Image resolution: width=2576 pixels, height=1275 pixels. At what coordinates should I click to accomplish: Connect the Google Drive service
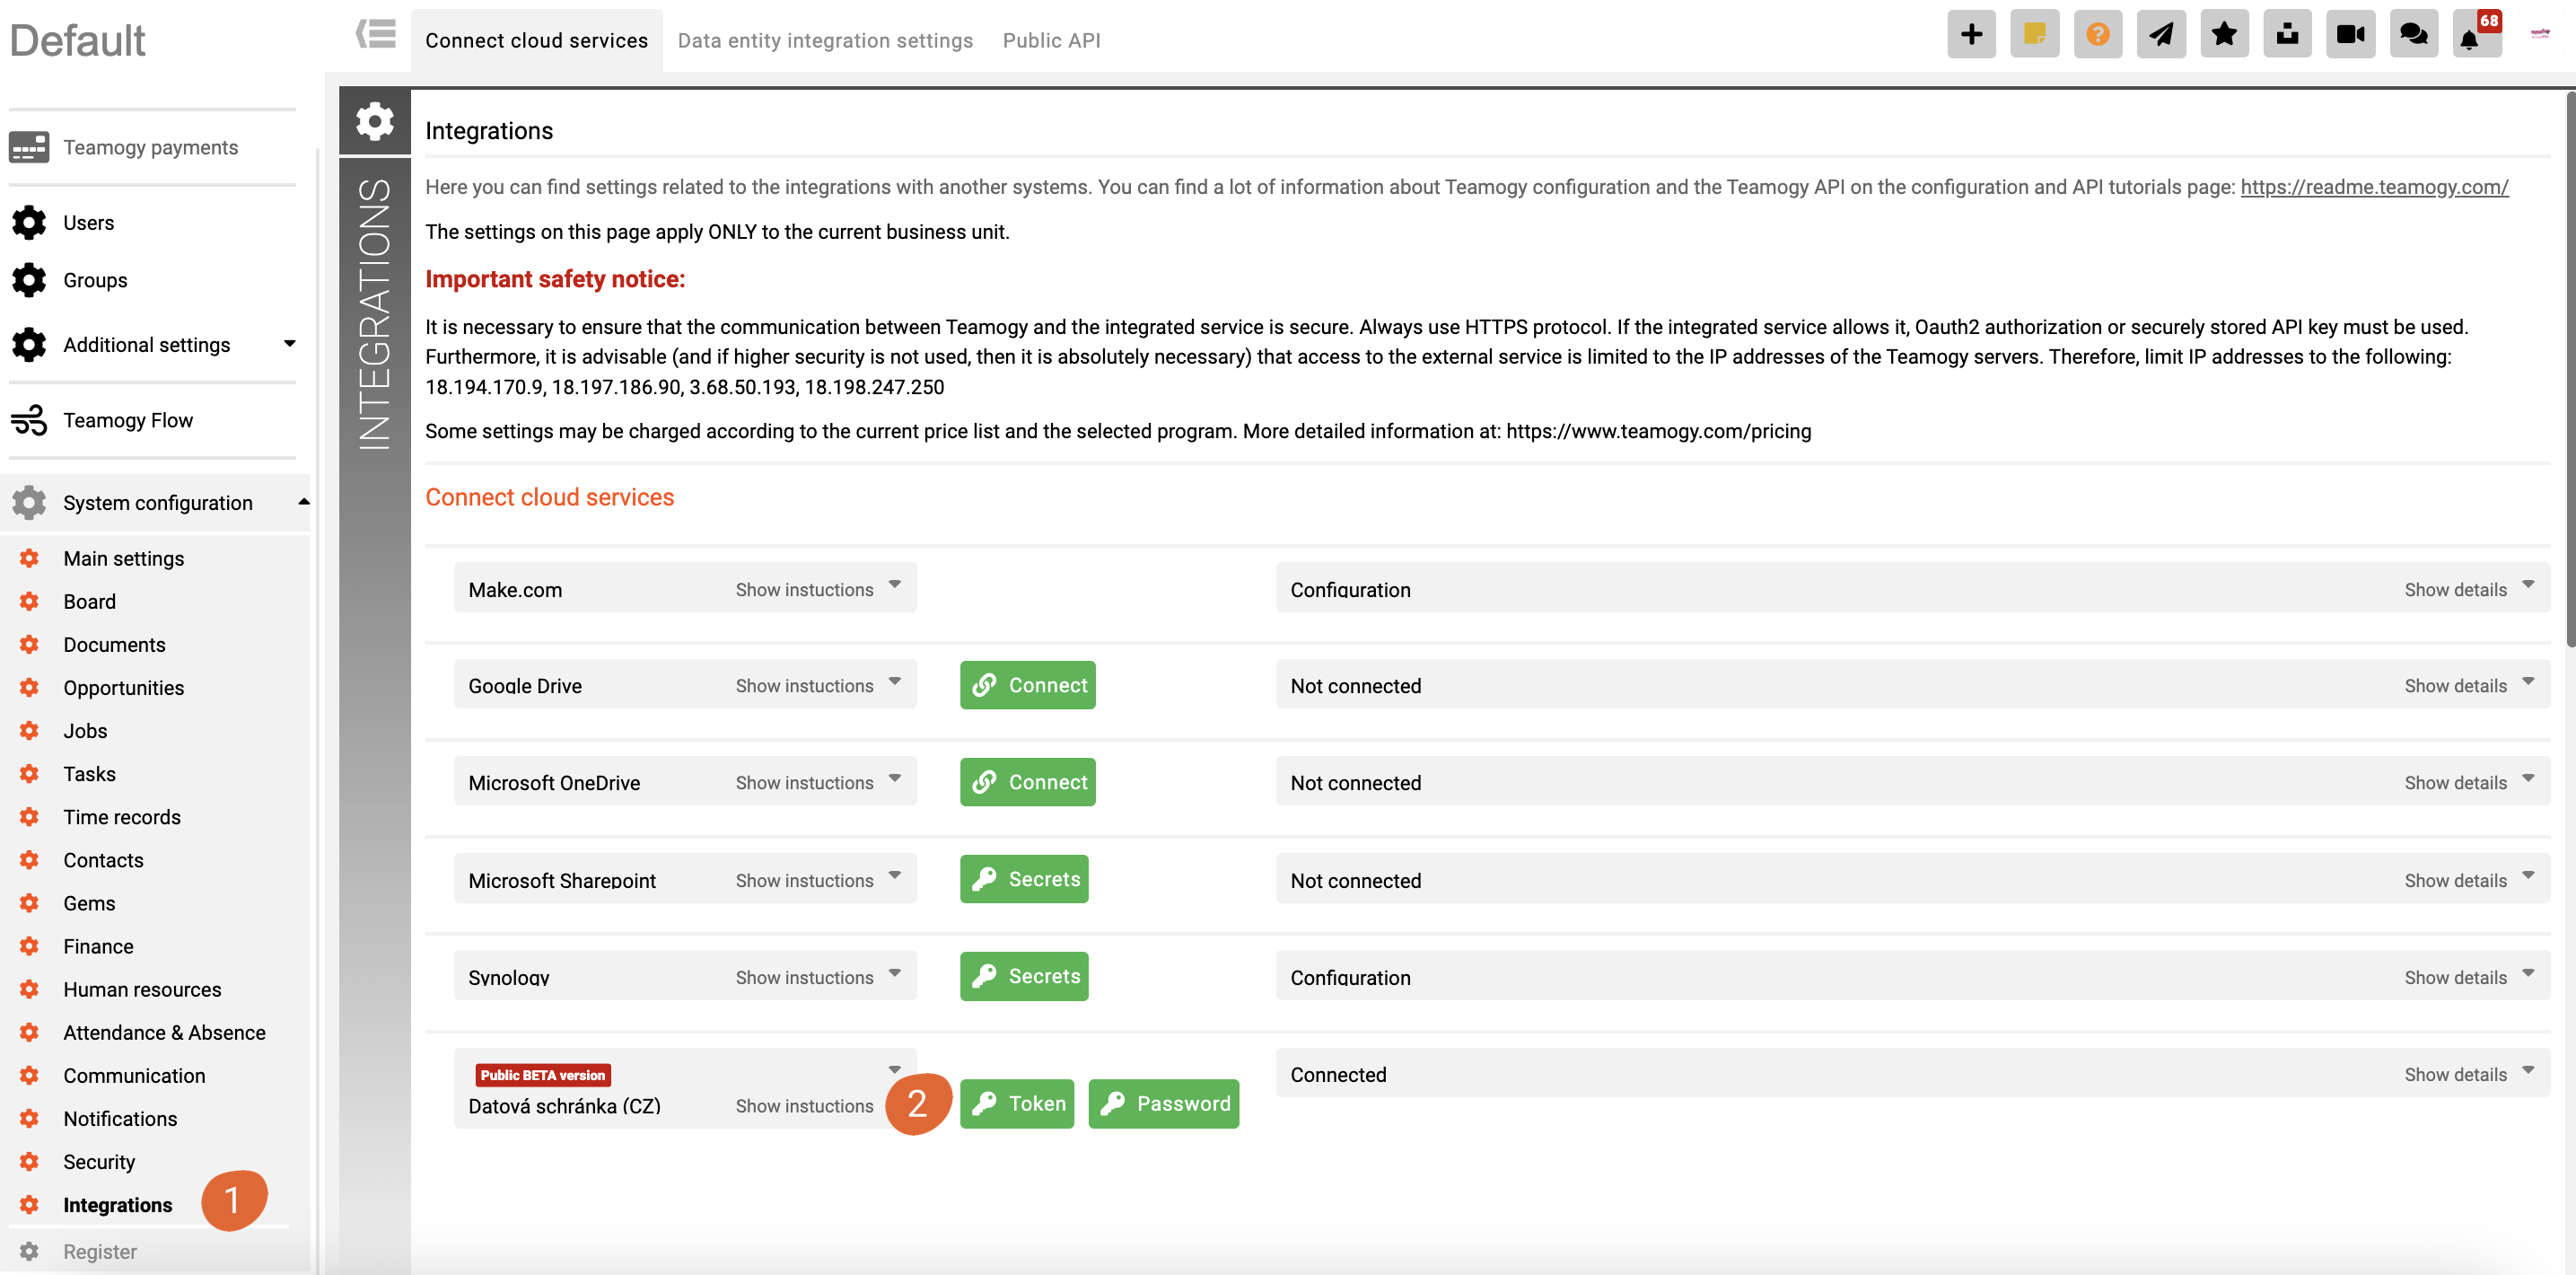pyautogui.click(x=1027, y=685)
